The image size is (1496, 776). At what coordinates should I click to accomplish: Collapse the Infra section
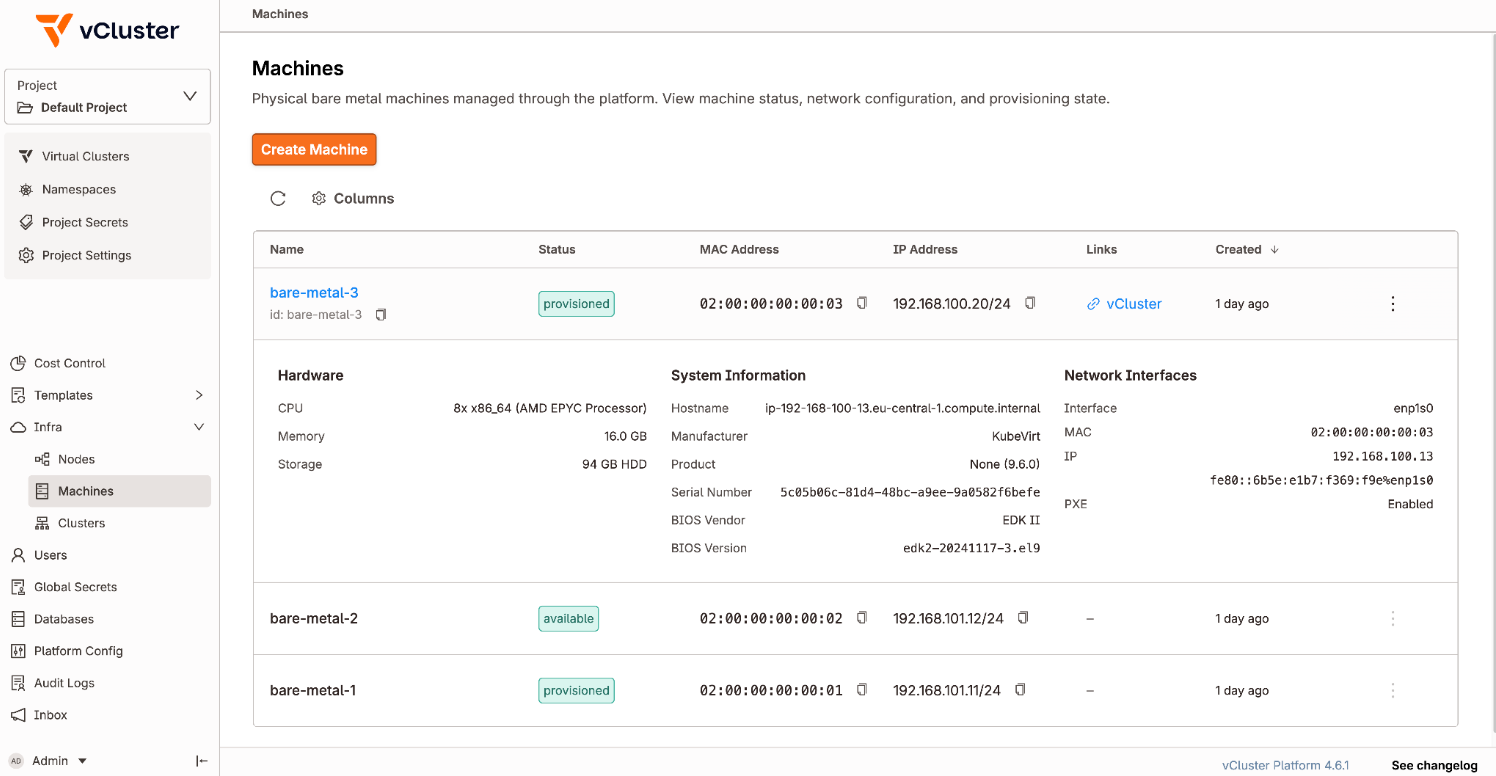[198, 427]
